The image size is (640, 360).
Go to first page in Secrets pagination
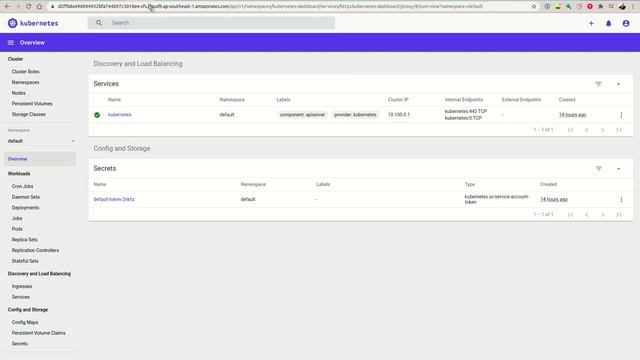tap(570, 215)
